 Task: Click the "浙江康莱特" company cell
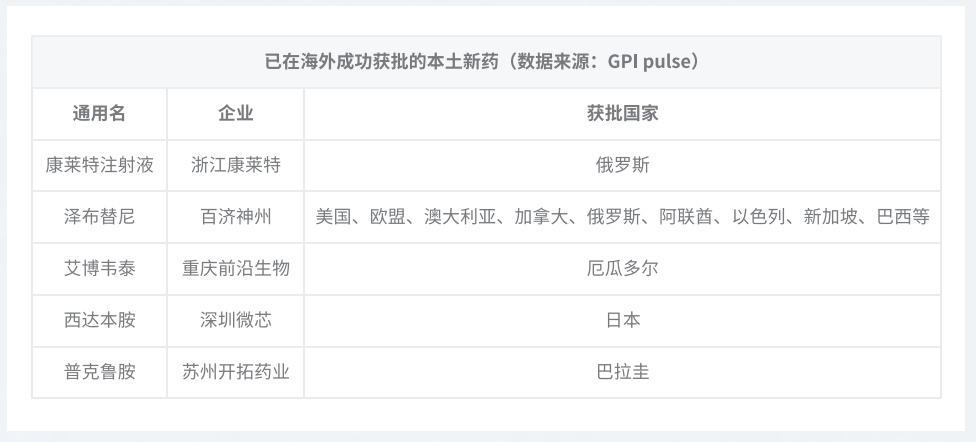[235, 165]
